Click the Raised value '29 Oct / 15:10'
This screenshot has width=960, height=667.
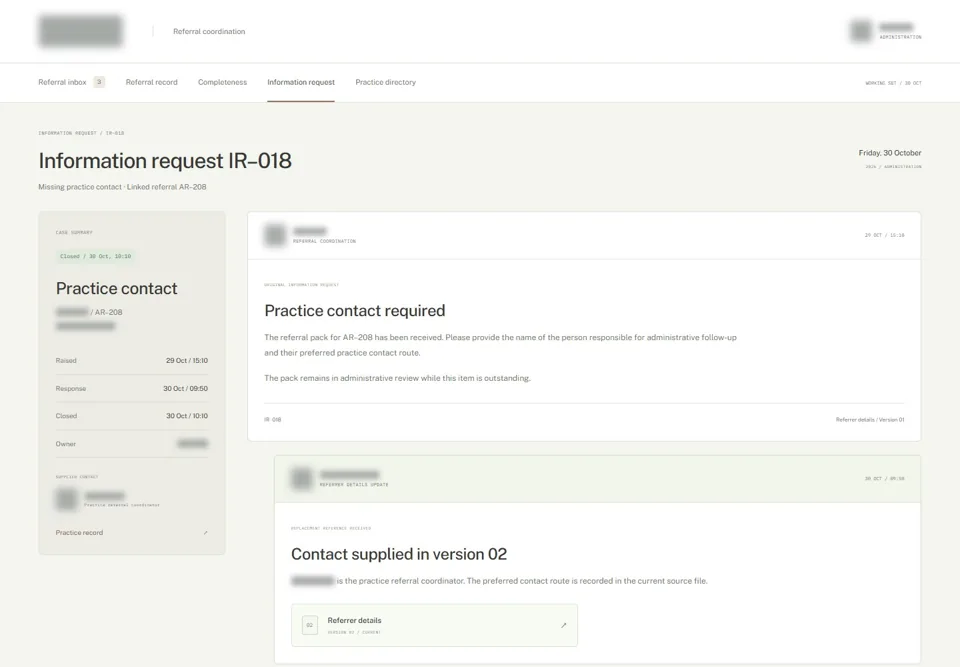[x=187, y=360]
